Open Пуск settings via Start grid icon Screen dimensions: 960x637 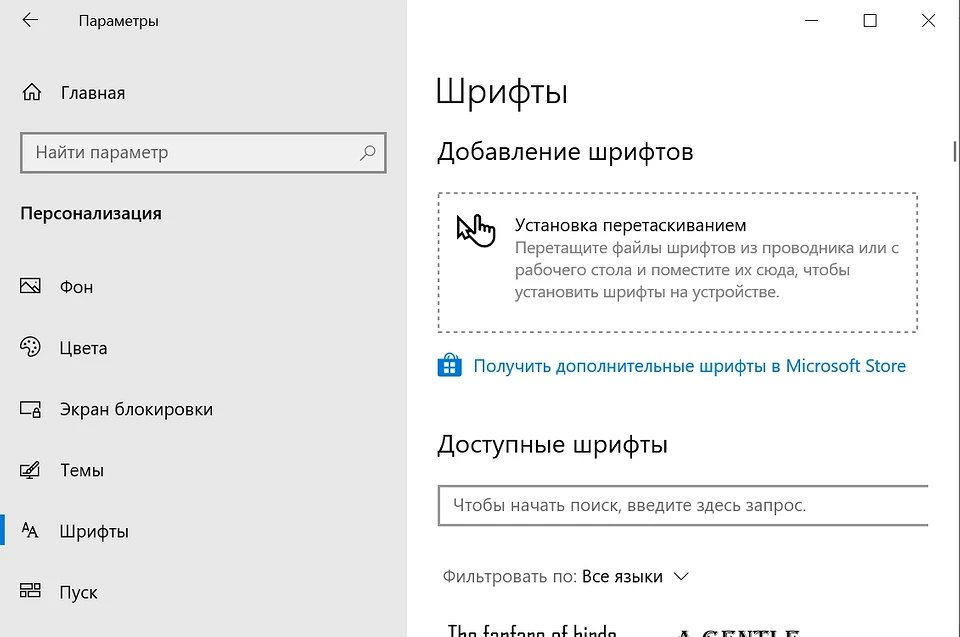pyautogui.click(x=30, y=592)
